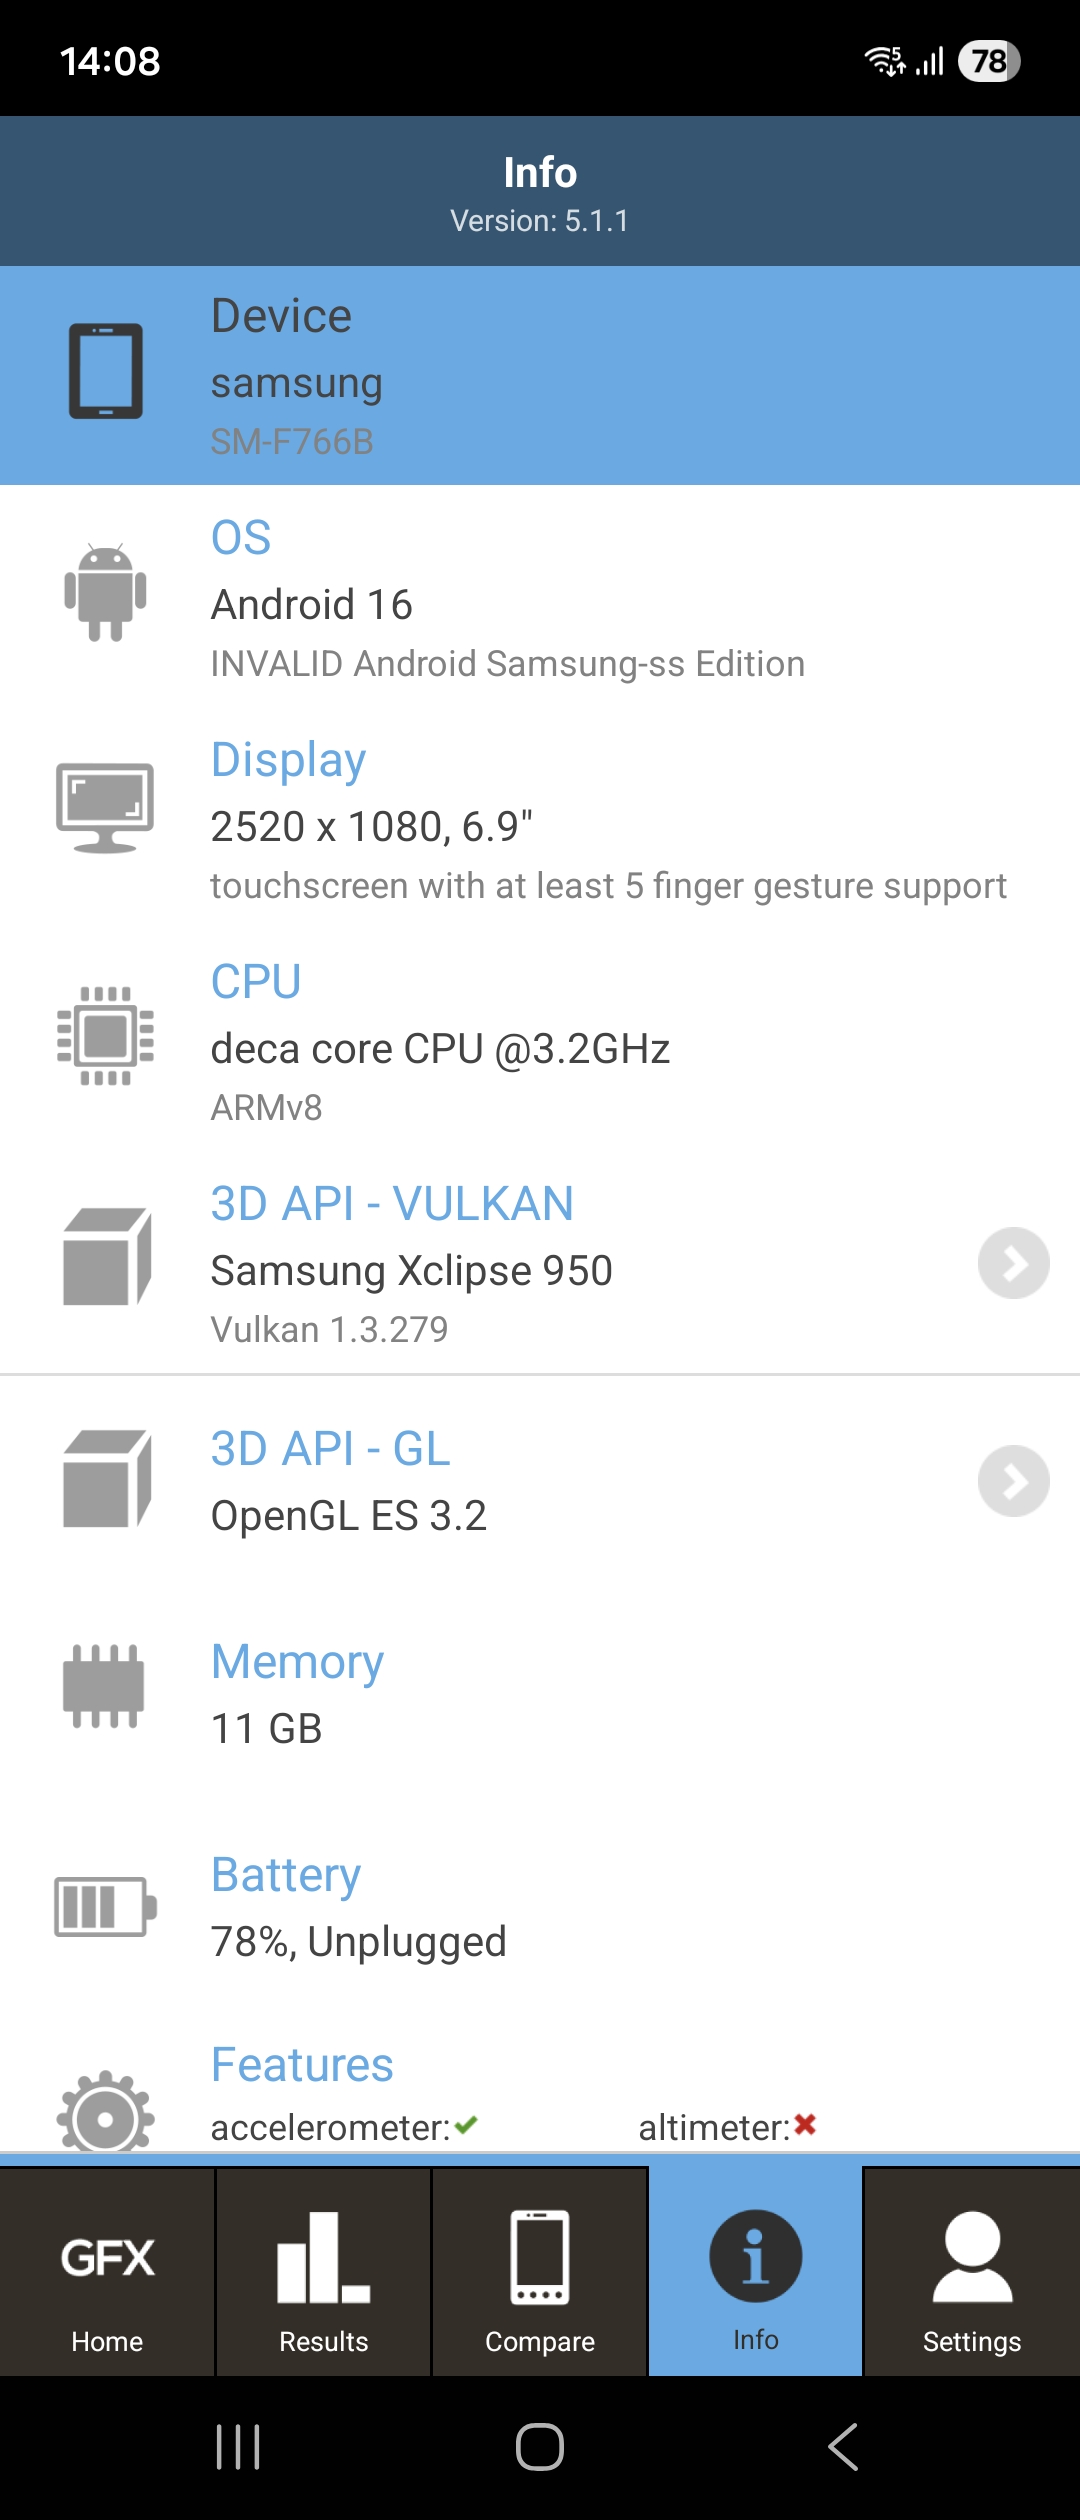The height and width of the screenshot is (2520, 1080).
Task: Open the Home tab
Action: [x=107, y=2272]
